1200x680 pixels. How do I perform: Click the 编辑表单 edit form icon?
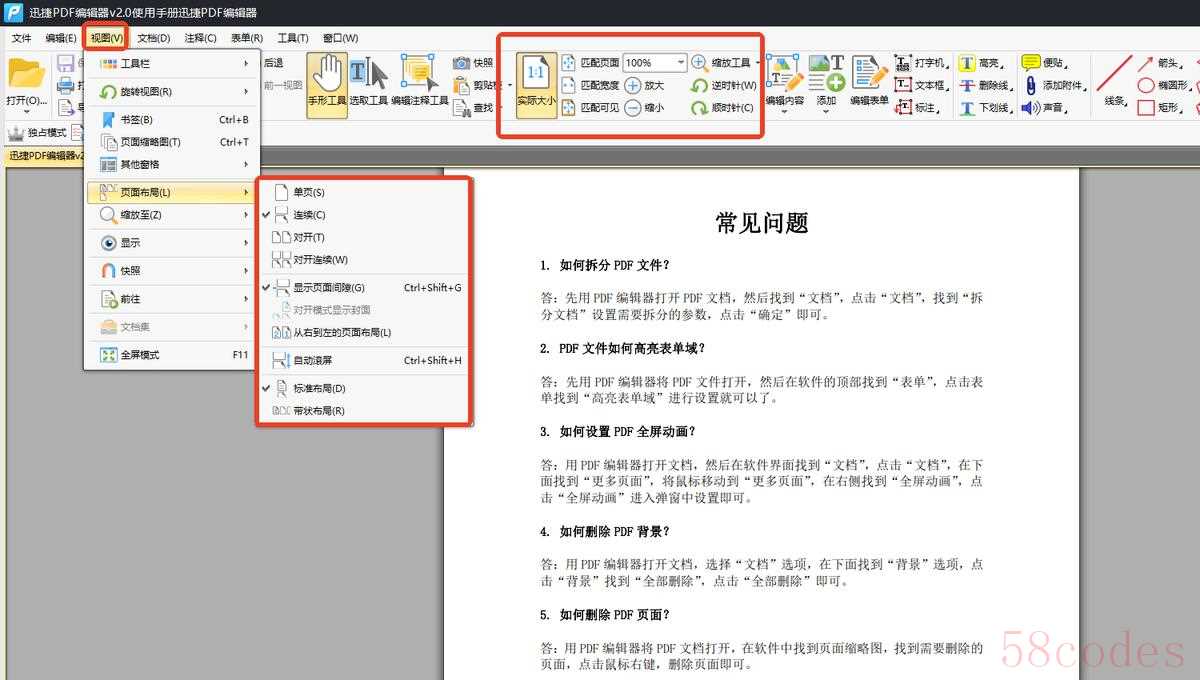tap(869, 74)
